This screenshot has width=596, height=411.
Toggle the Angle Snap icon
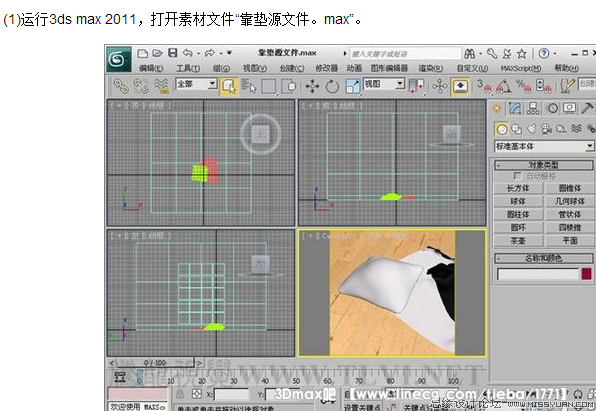coord(503,86)
